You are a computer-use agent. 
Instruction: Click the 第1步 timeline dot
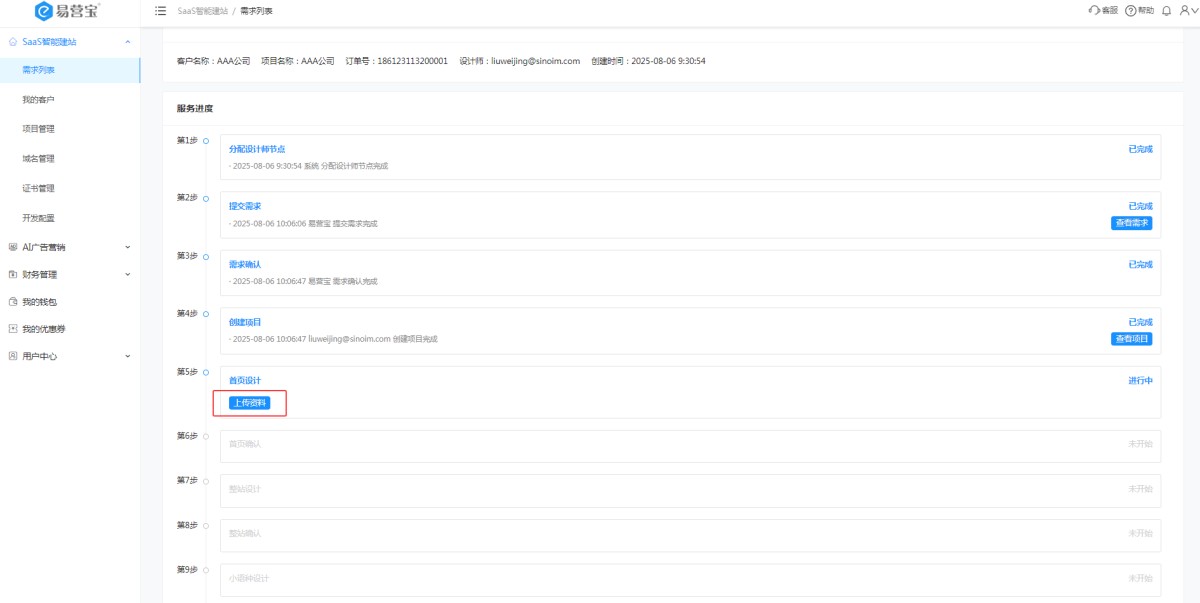coord(206,141)
